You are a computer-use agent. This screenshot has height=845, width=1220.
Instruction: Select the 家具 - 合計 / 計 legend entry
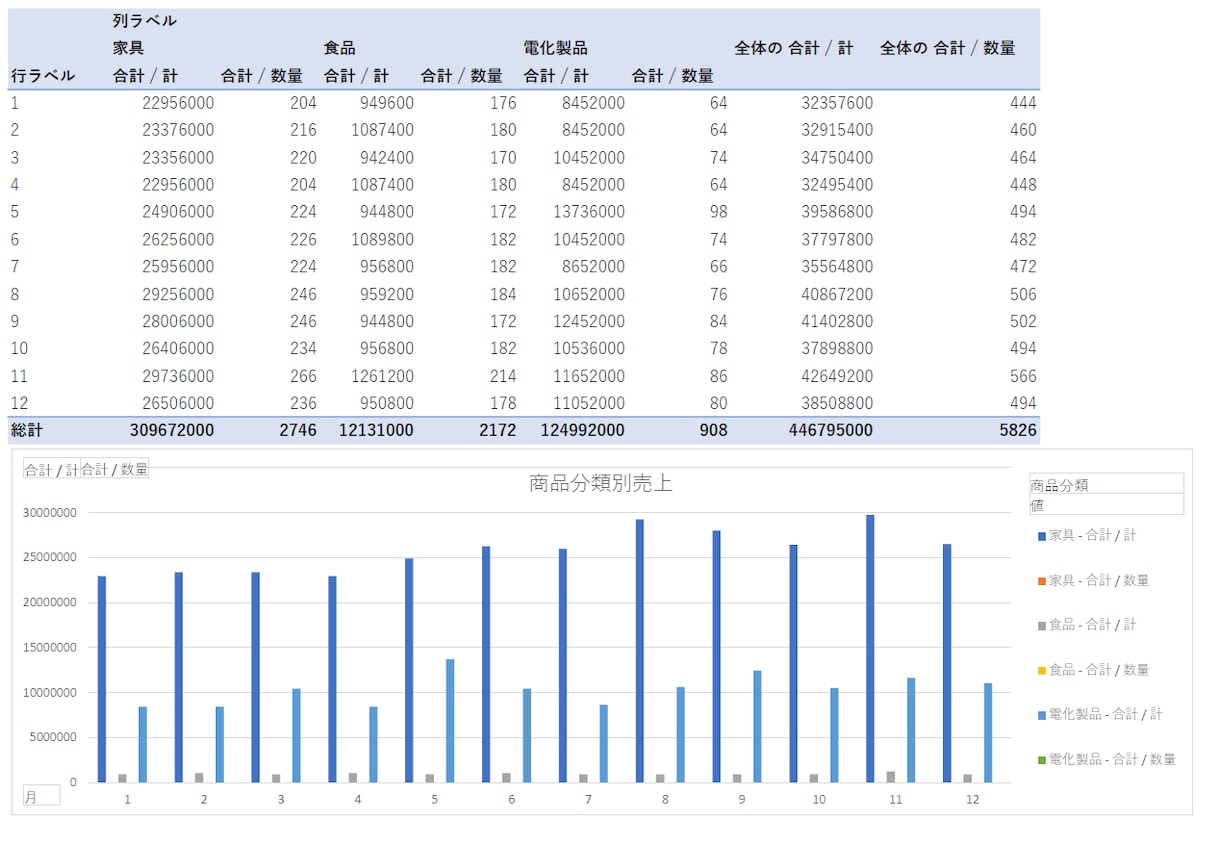pos(1088,535)
